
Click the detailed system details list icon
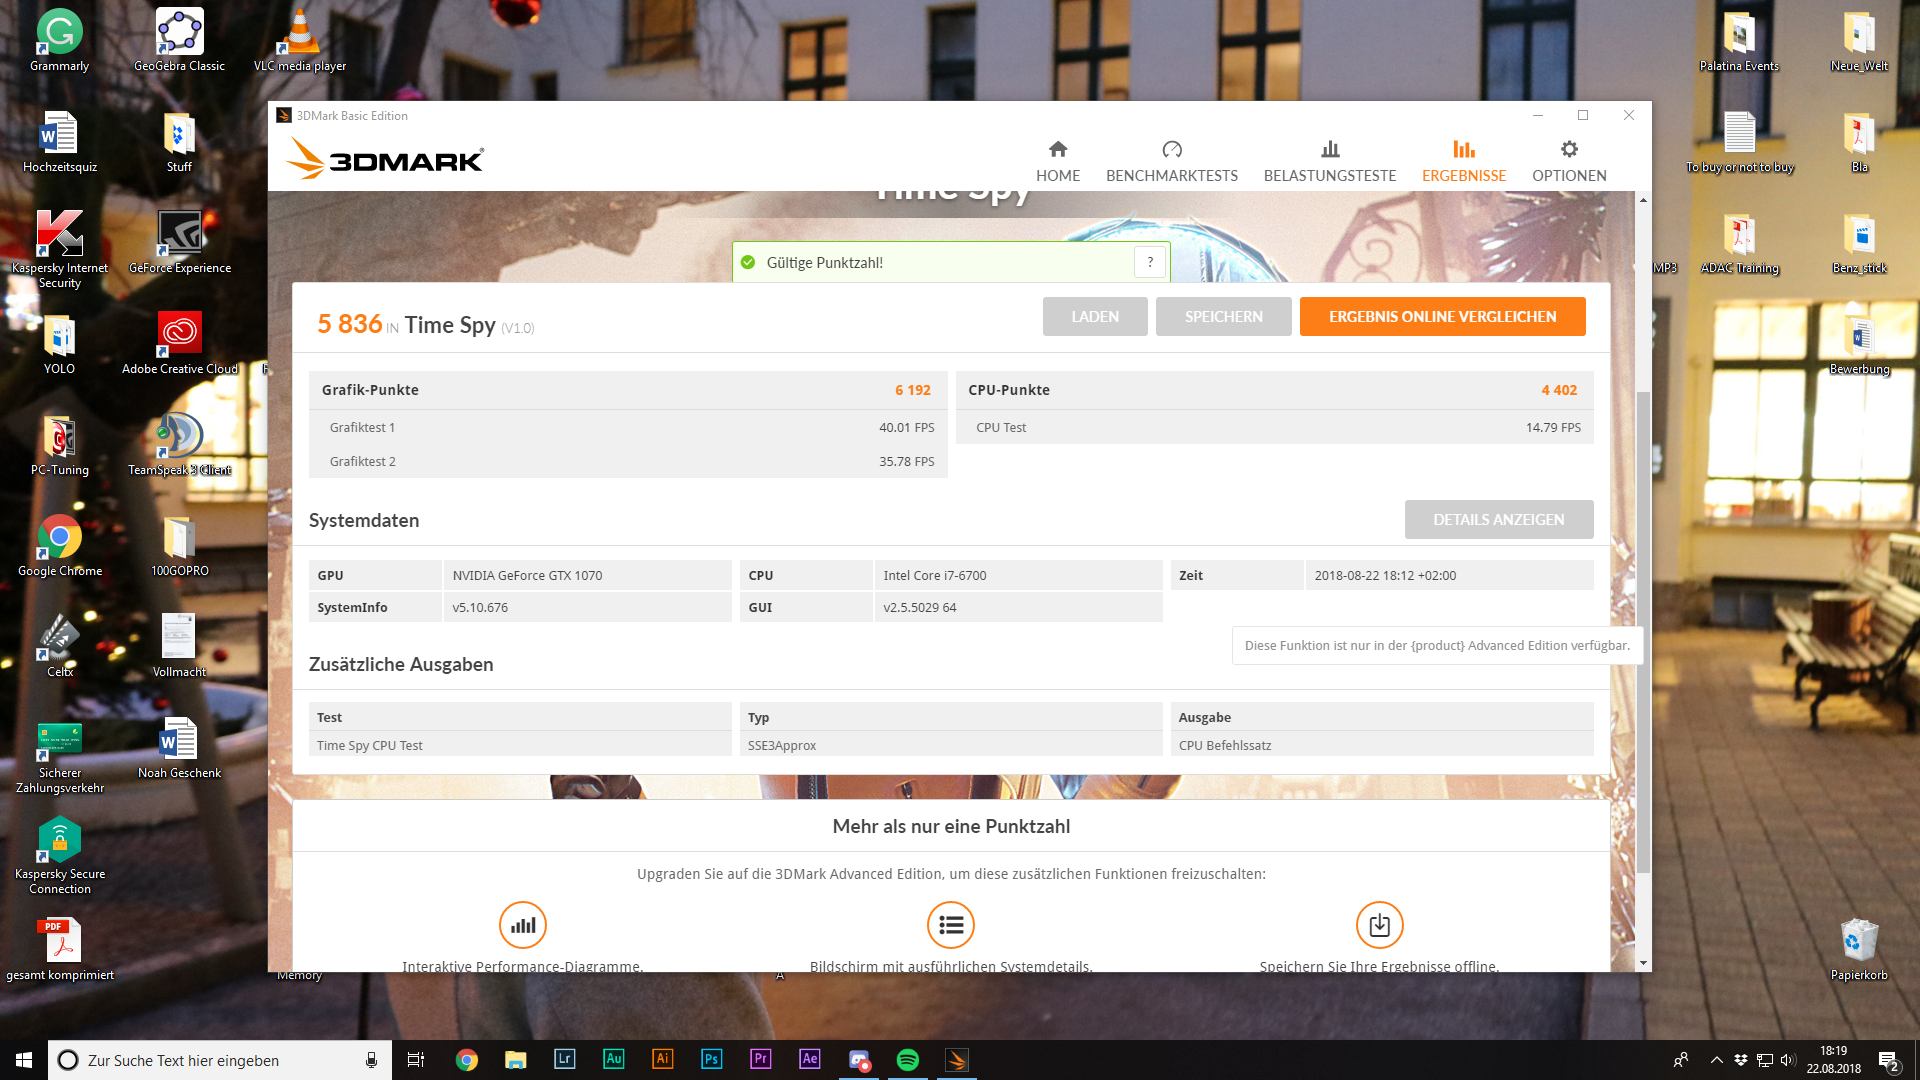[x=951, y=925]
